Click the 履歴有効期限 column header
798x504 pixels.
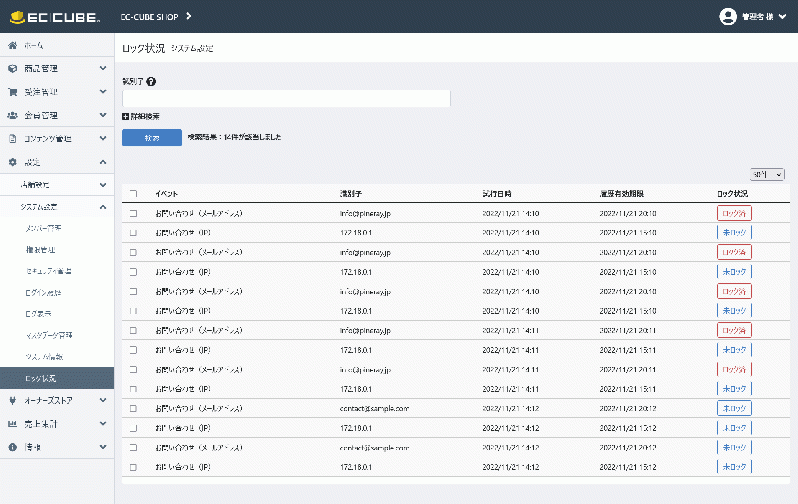pos(621,193)
